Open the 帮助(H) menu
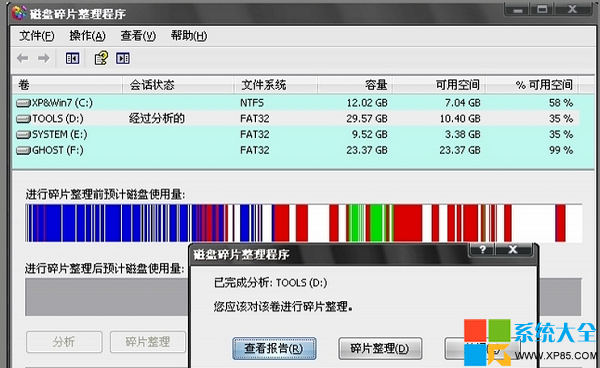This screenshot has height=368, width=600. coord(189,36)
